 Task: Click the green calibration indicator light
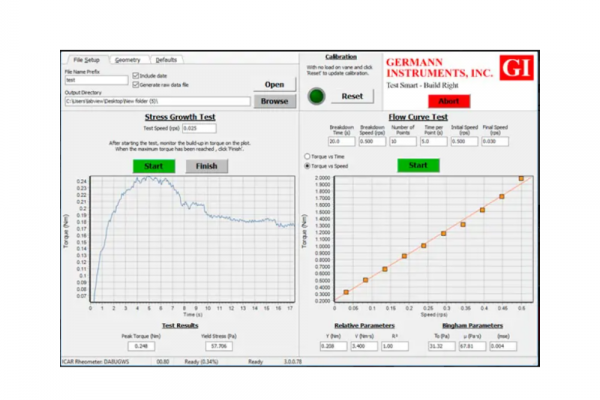[x=317, y=96]
